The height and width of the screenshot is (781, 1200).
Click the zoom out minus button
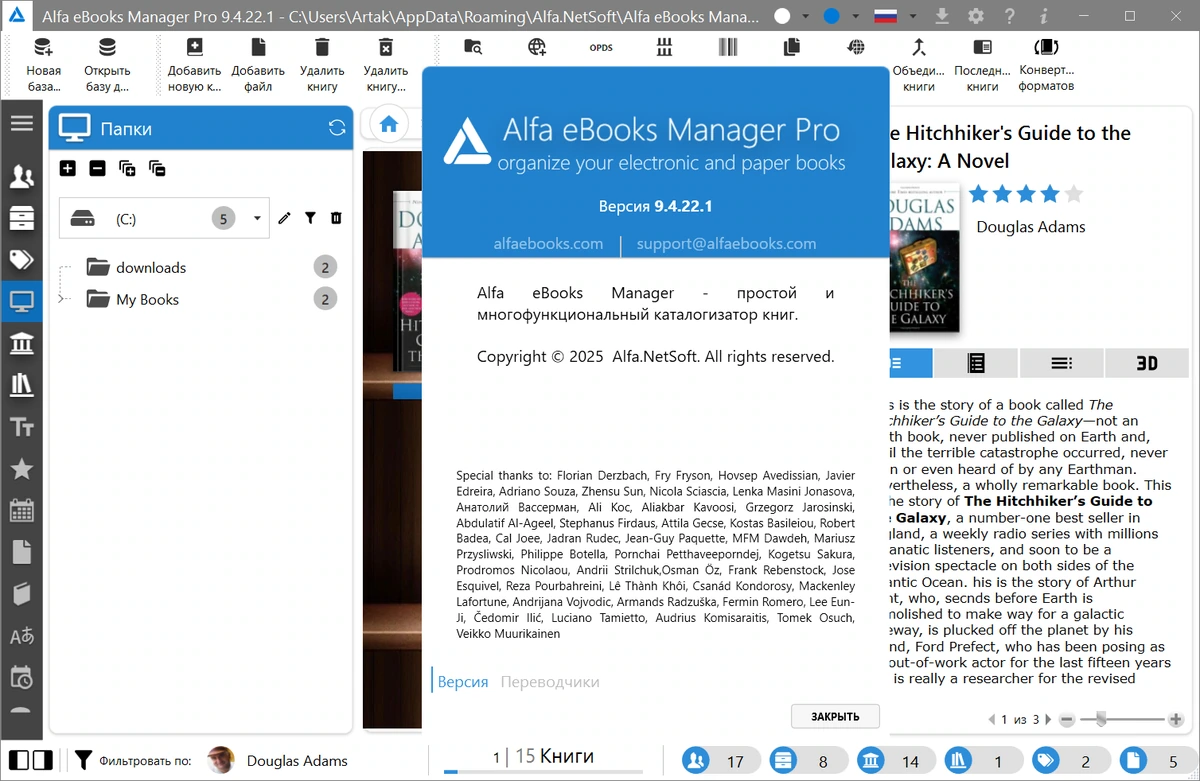pyautogui.click(x=1067, y=719)
